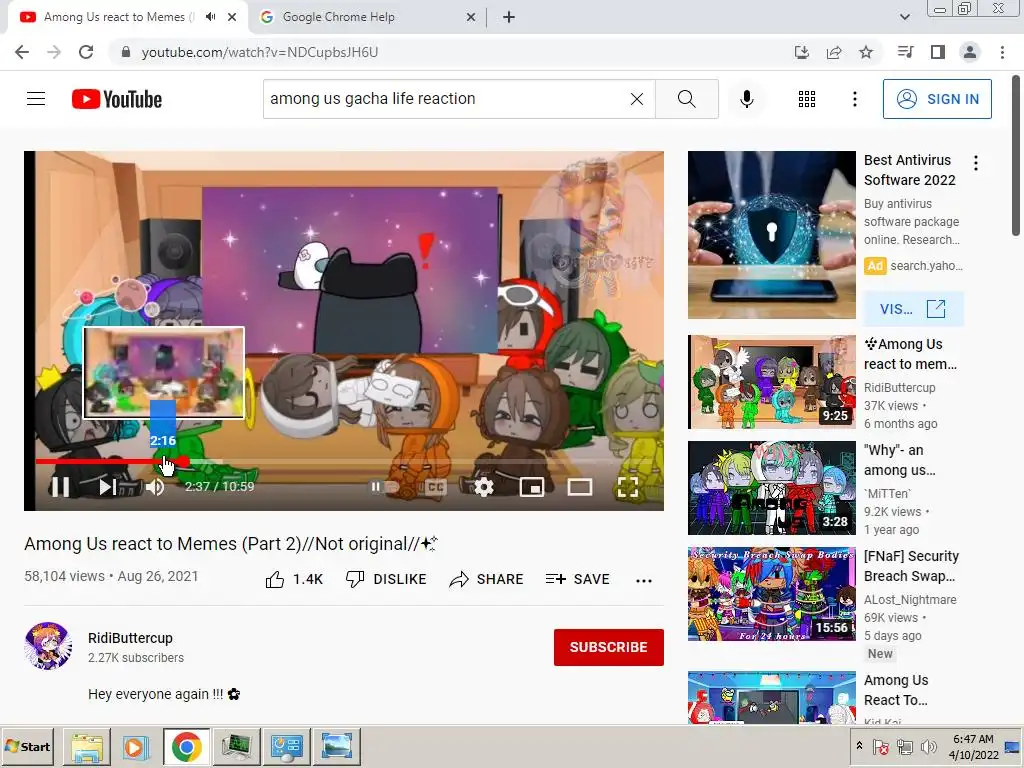Open a new browser tab
This screenshot has height=768, width=1024.
point(509,17)
